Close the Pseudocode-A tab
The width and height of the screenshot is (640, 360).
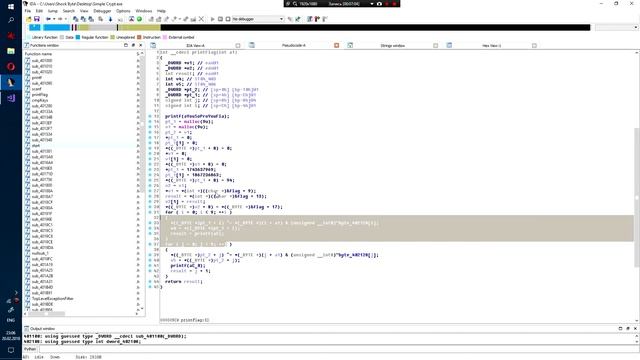click(336, 46)
